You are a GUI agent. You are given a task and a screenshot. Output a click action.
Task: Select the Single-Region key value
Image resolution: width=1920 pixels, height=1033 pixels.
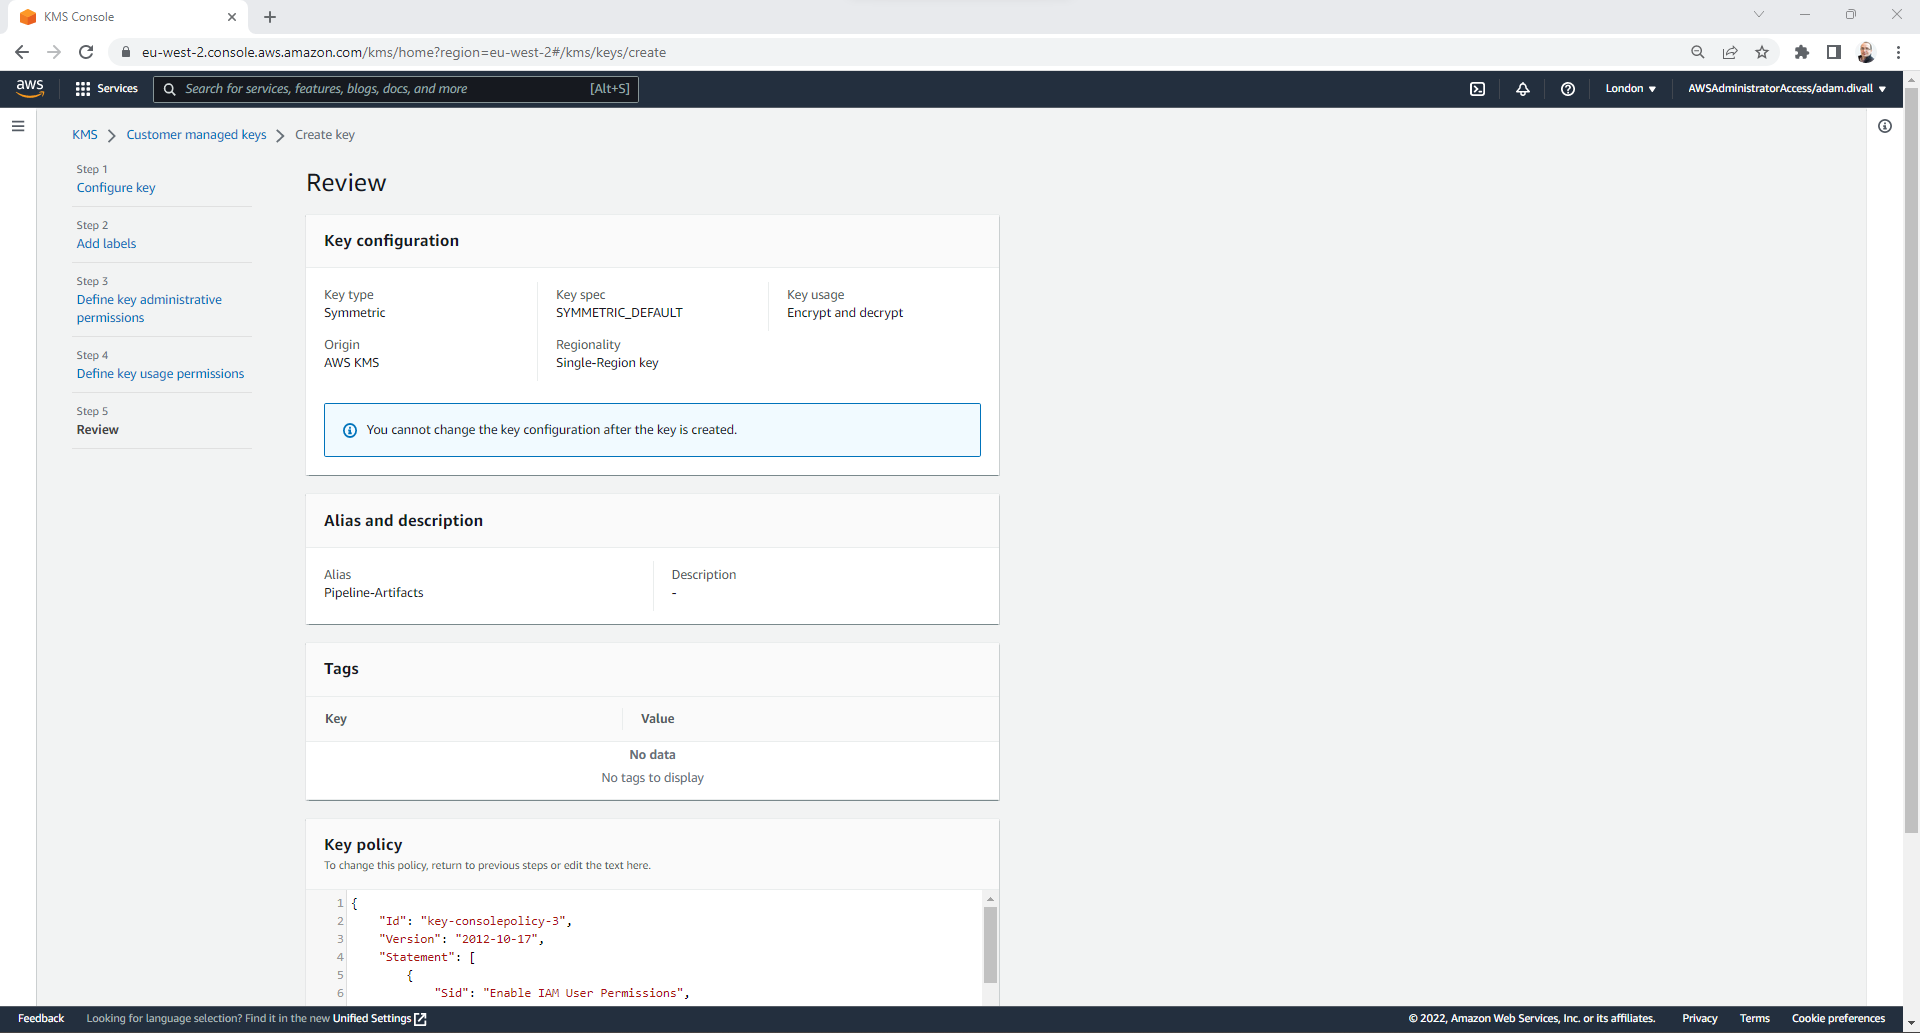tap(607, 363)
